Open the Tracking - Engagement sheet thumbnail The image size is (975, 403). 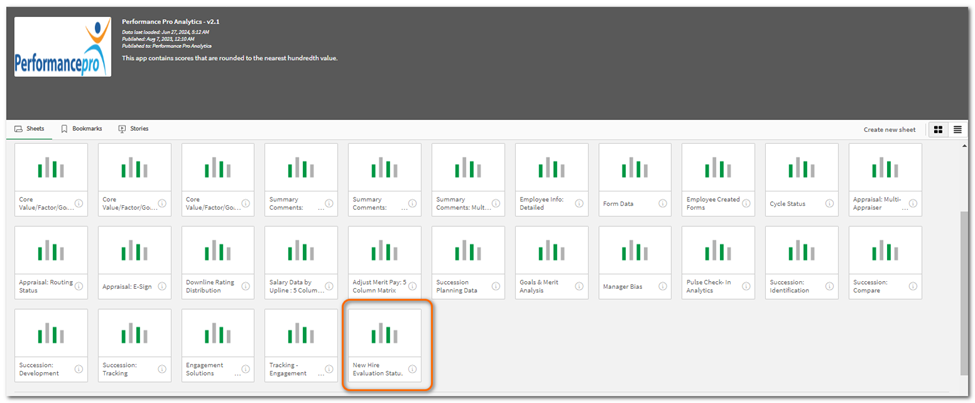pos(301,333)
